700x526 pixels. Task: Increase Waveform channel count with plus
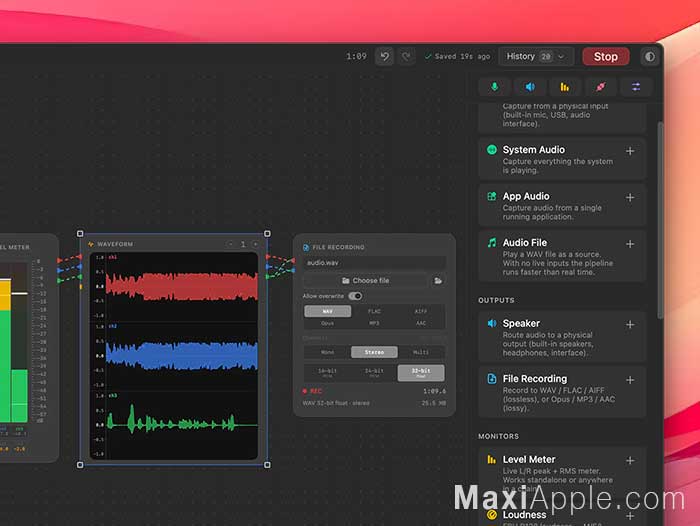[x=255, y=244]
